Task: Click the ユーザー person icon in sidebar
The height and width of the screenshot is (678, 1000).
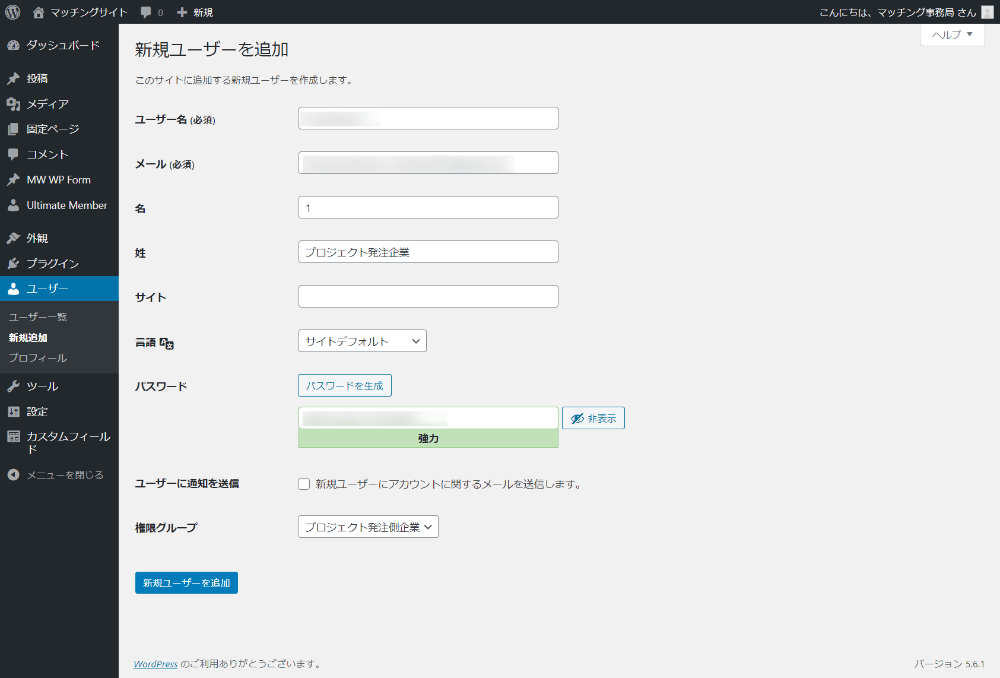Action: [13, 289]
